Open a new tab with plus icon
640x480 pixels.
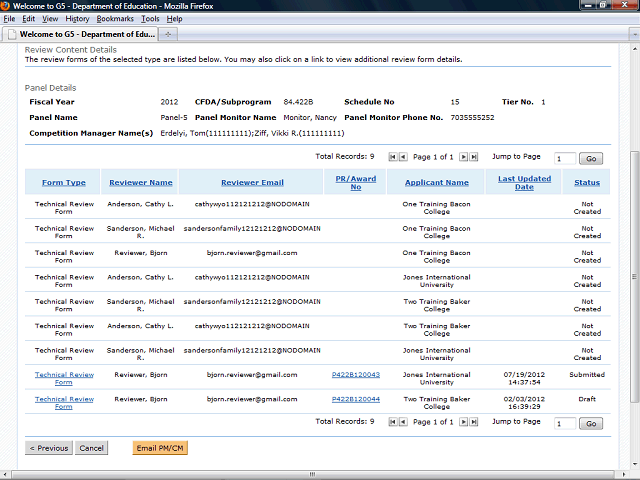click(x=168, y=34)
